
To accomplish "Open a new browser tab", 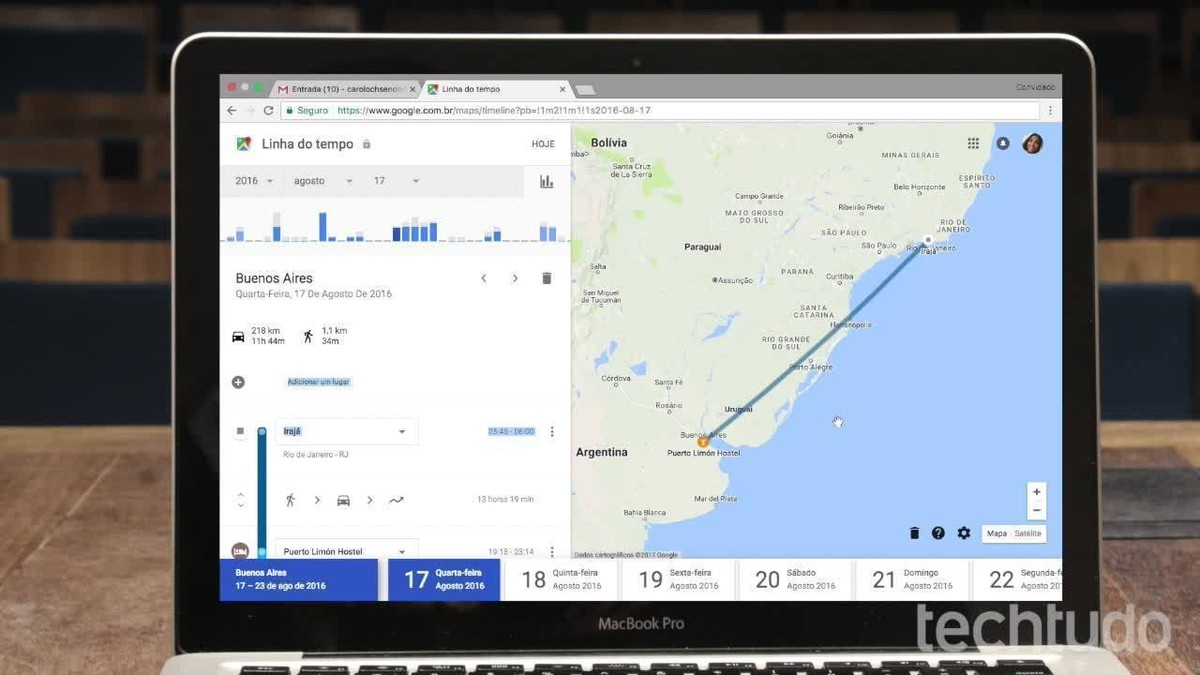I will tap(586, 90).
